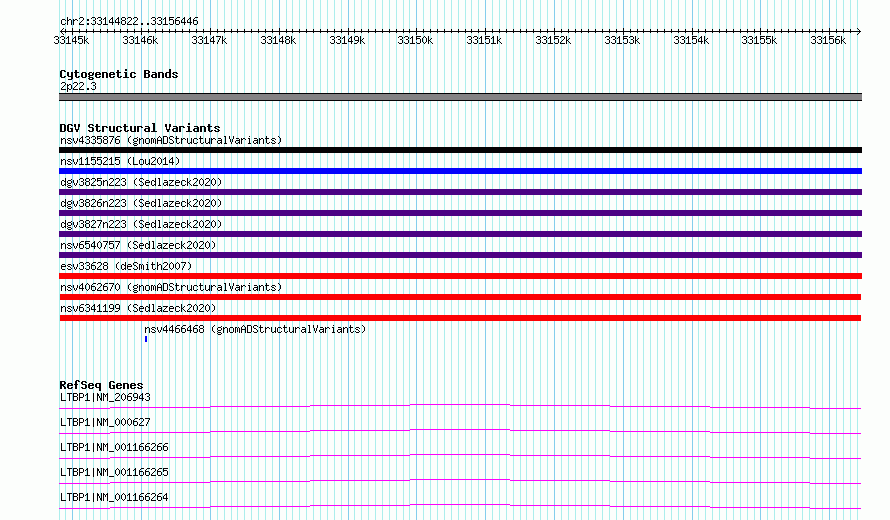Click the magenta line under LTBP1|NM_206943
The image size is (890, 520).
460,406
